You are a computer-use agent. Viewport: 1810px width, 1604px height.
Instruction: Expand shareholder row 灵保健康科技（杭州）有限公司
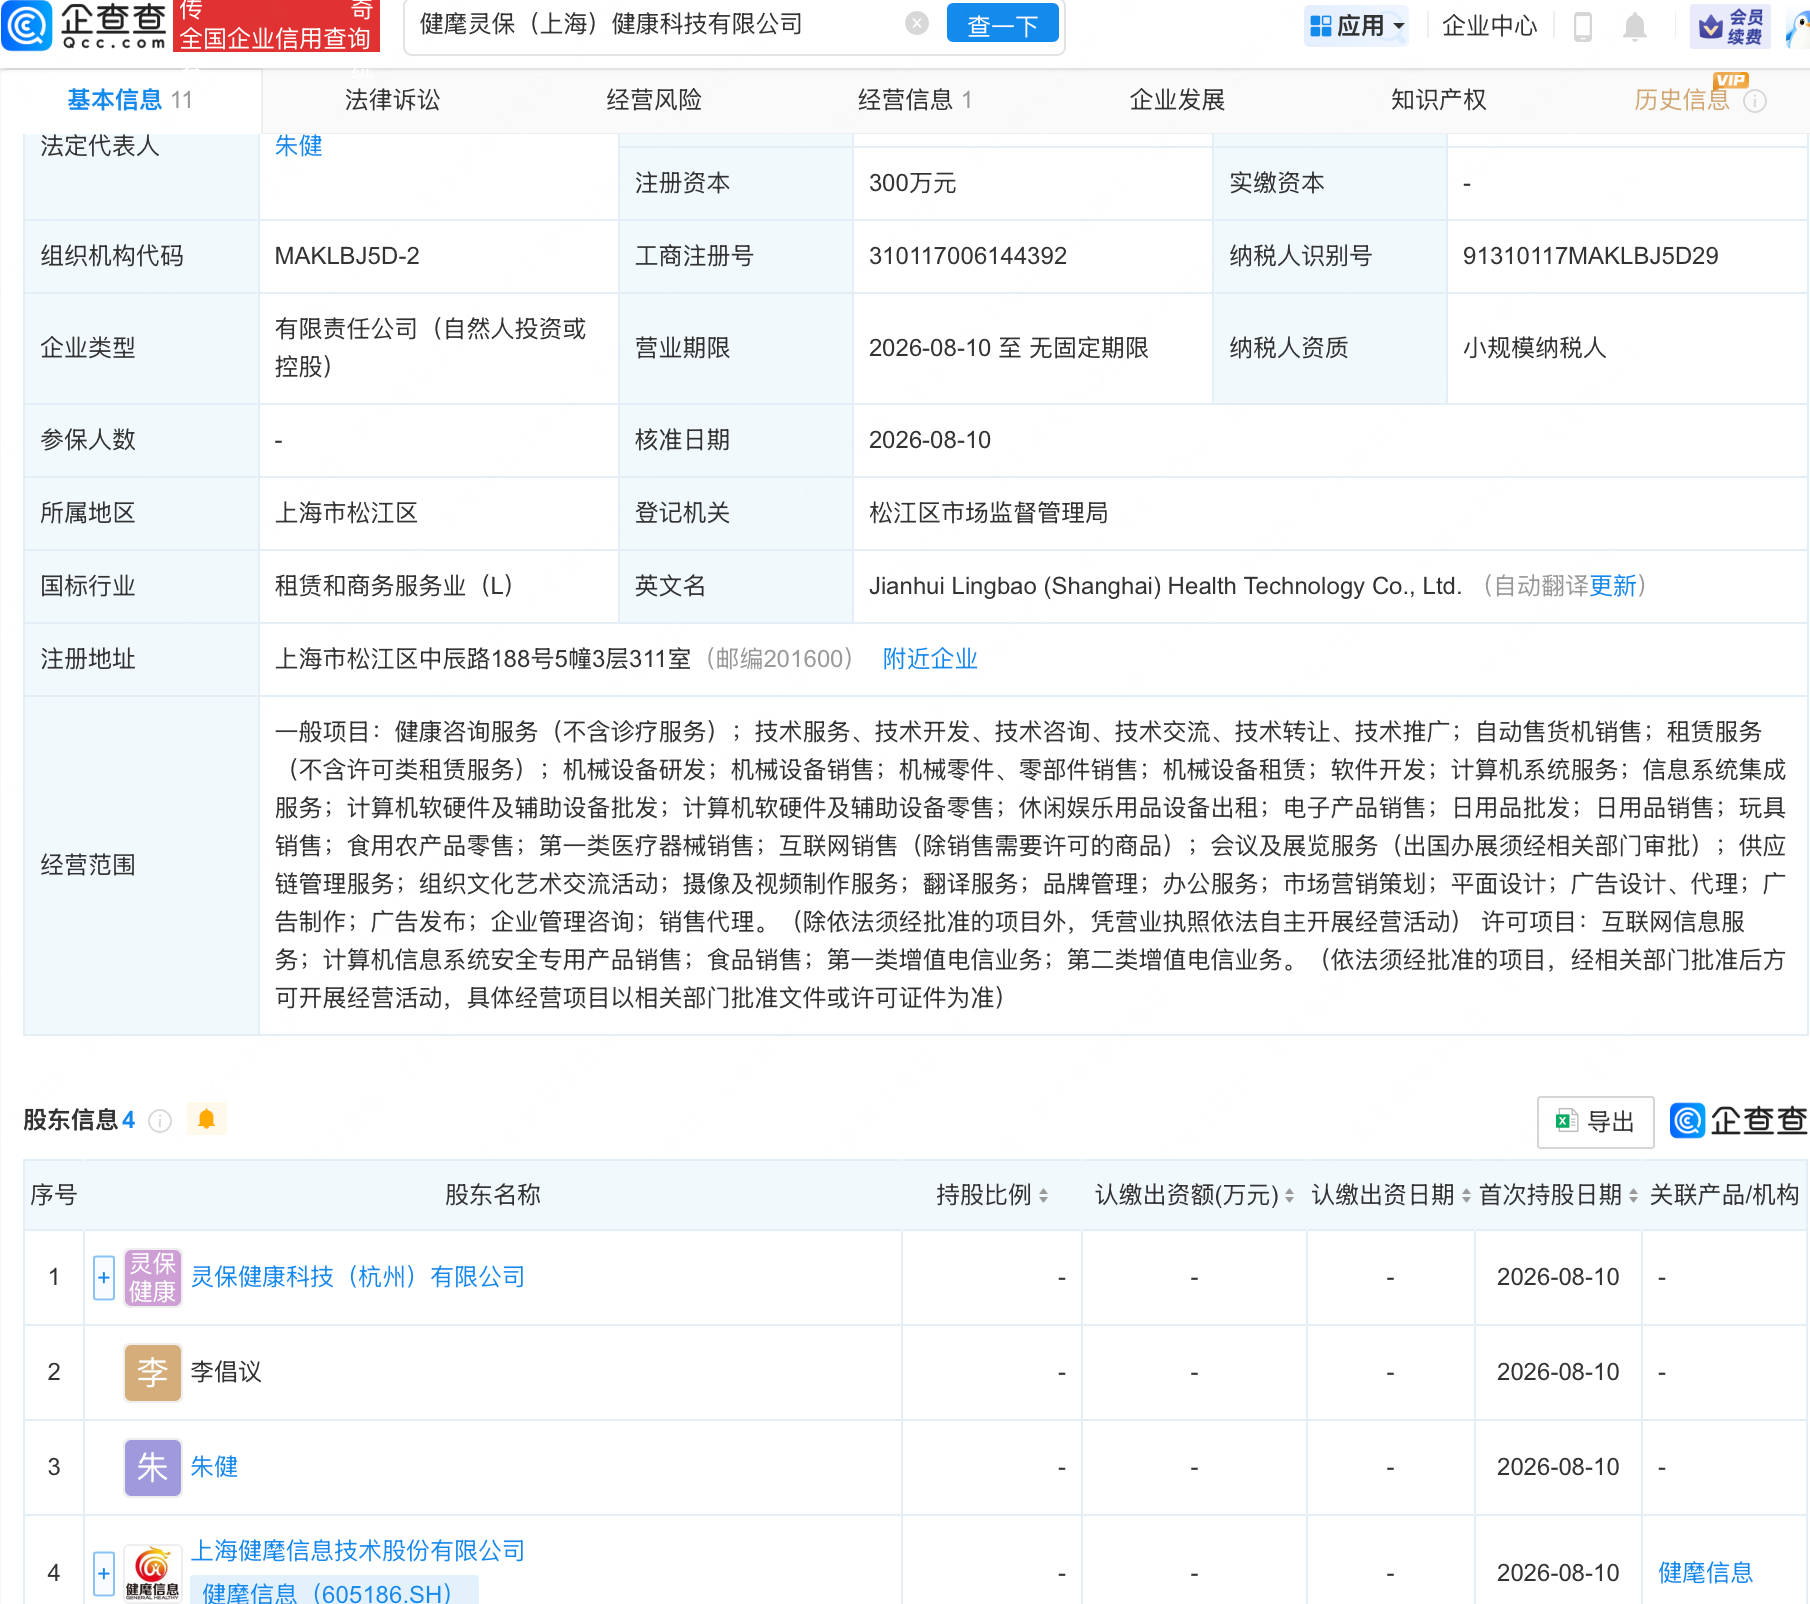104,1277
